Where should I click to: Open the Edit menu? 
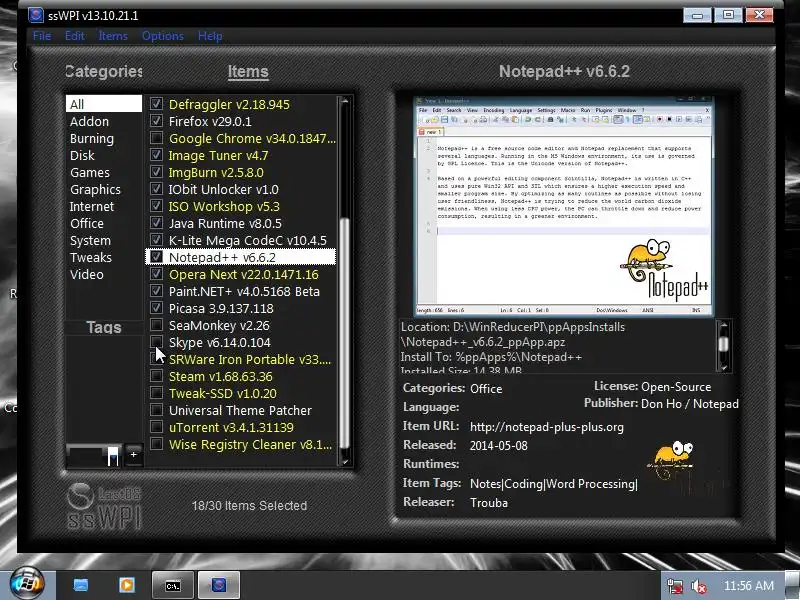74,36
